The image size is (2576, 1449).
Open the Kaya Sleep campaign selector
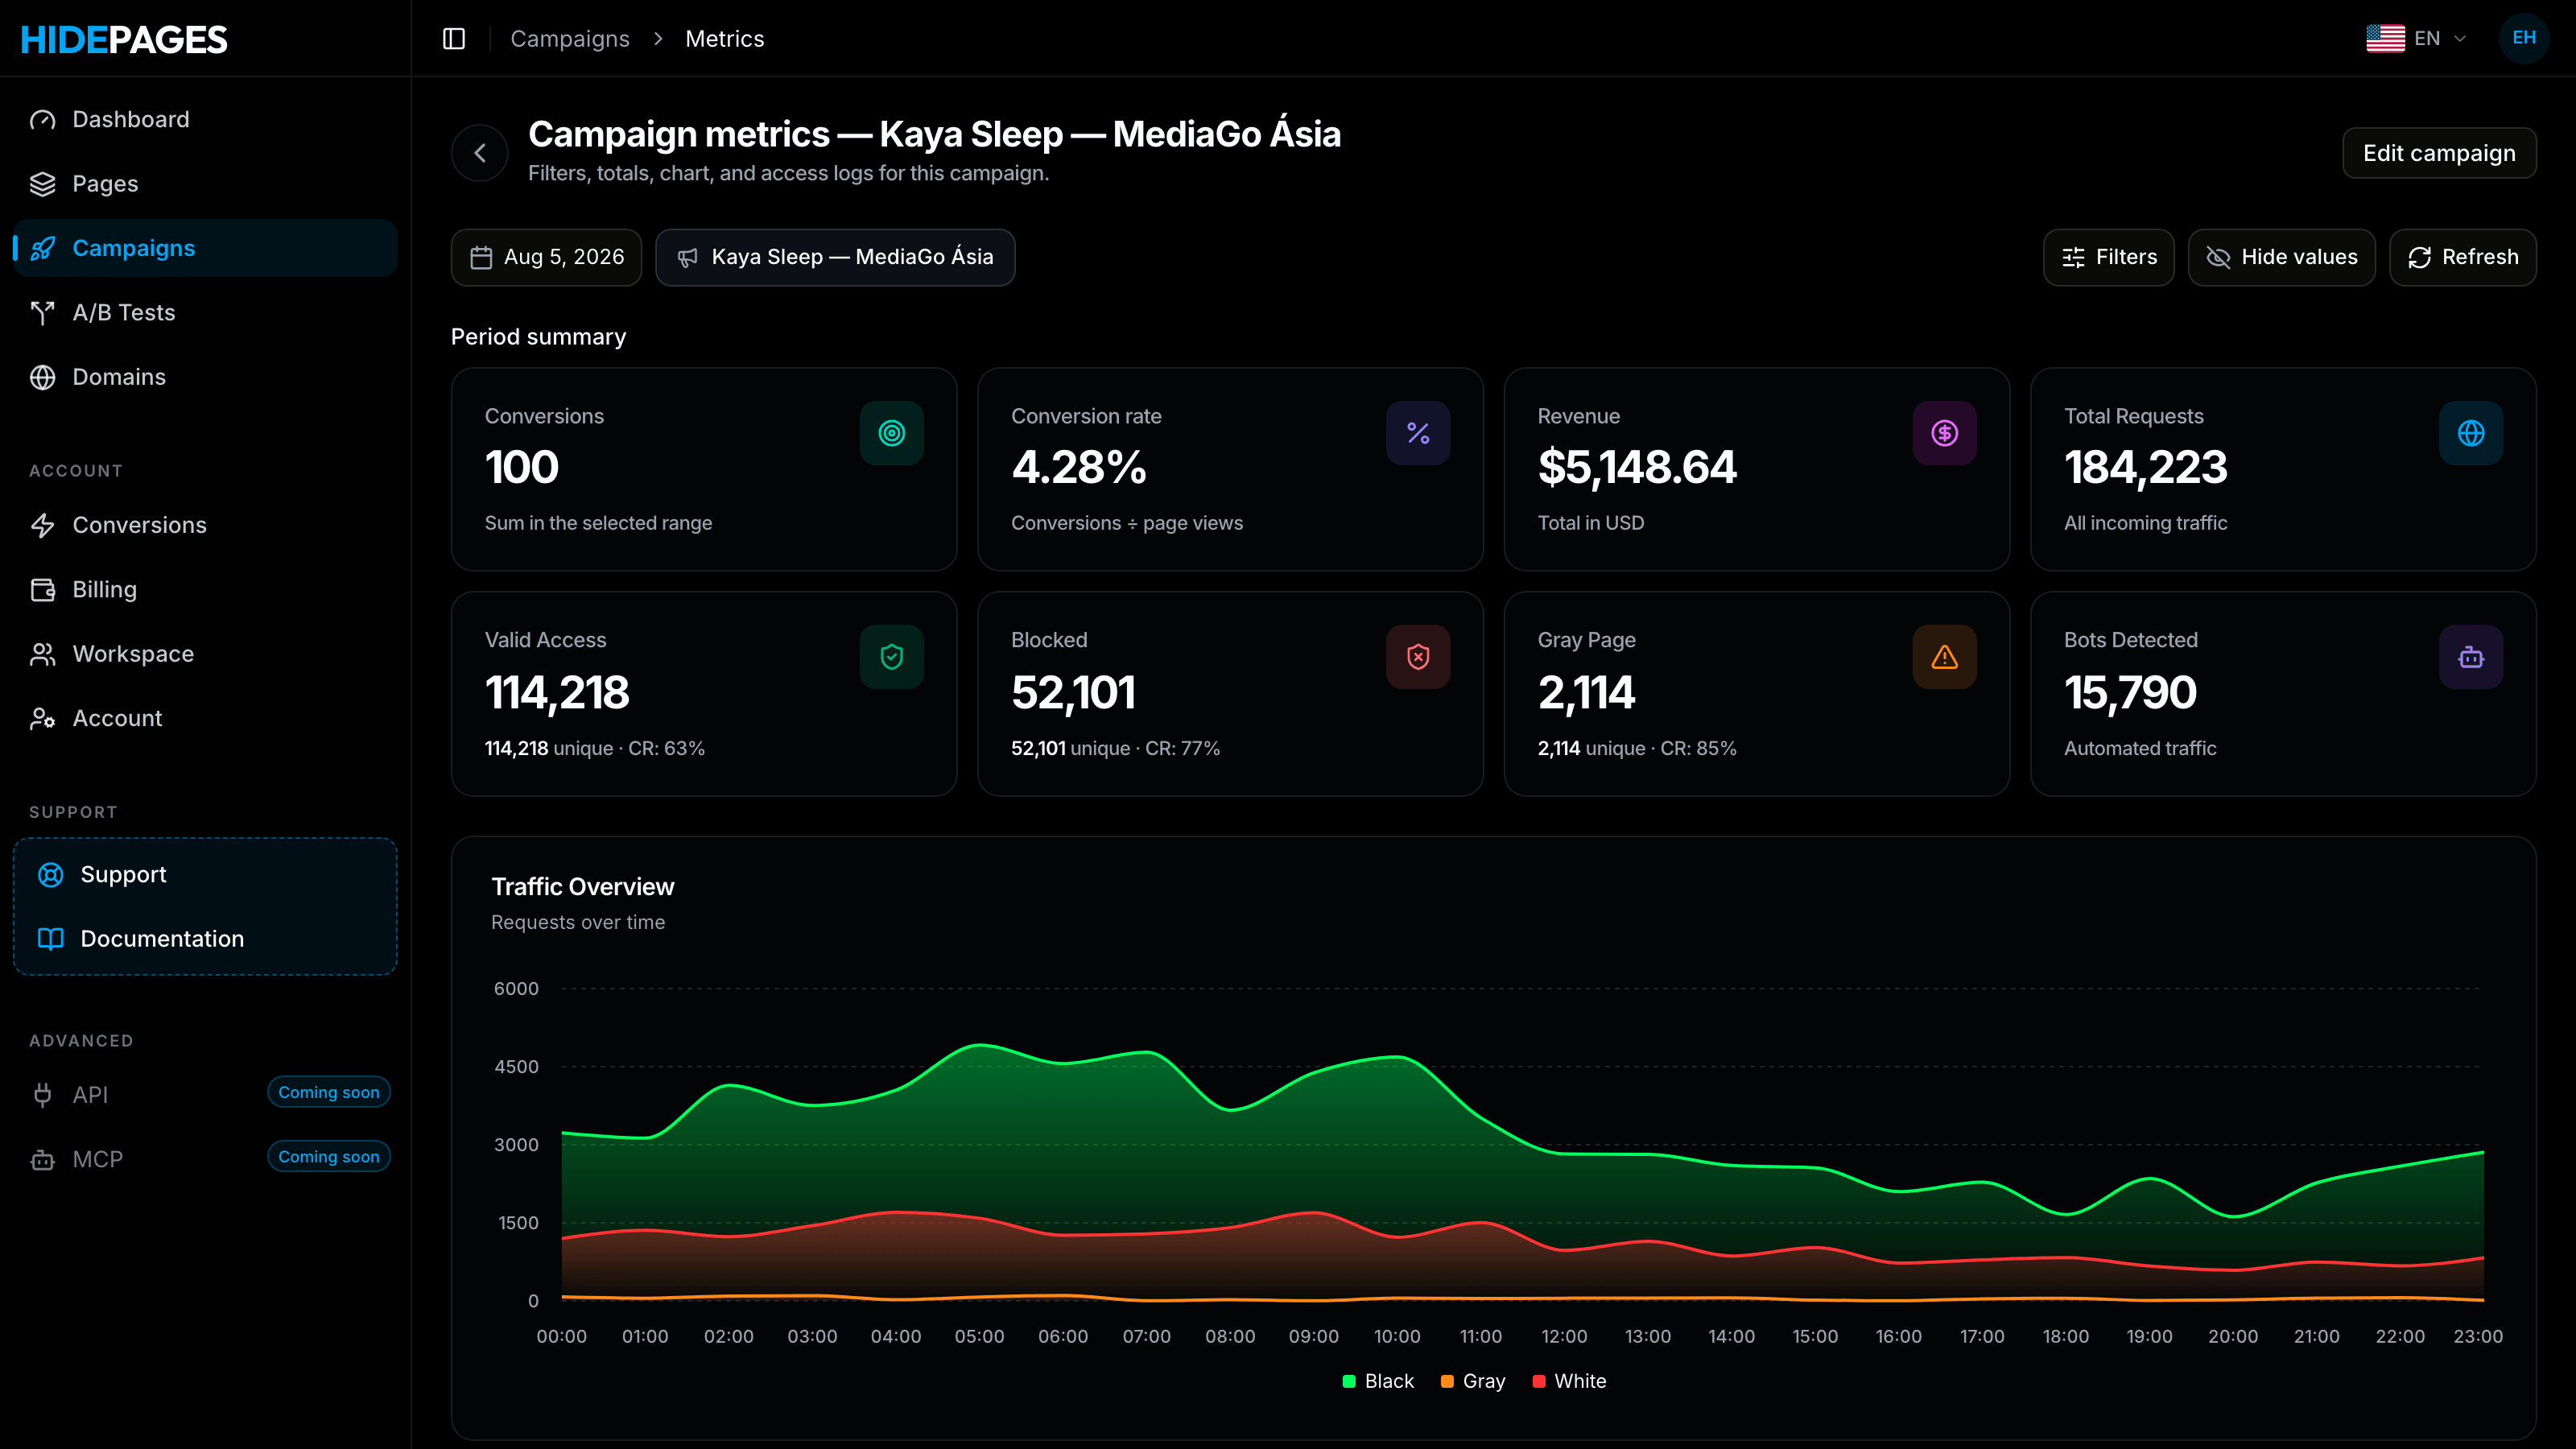[x=835, y=258]
